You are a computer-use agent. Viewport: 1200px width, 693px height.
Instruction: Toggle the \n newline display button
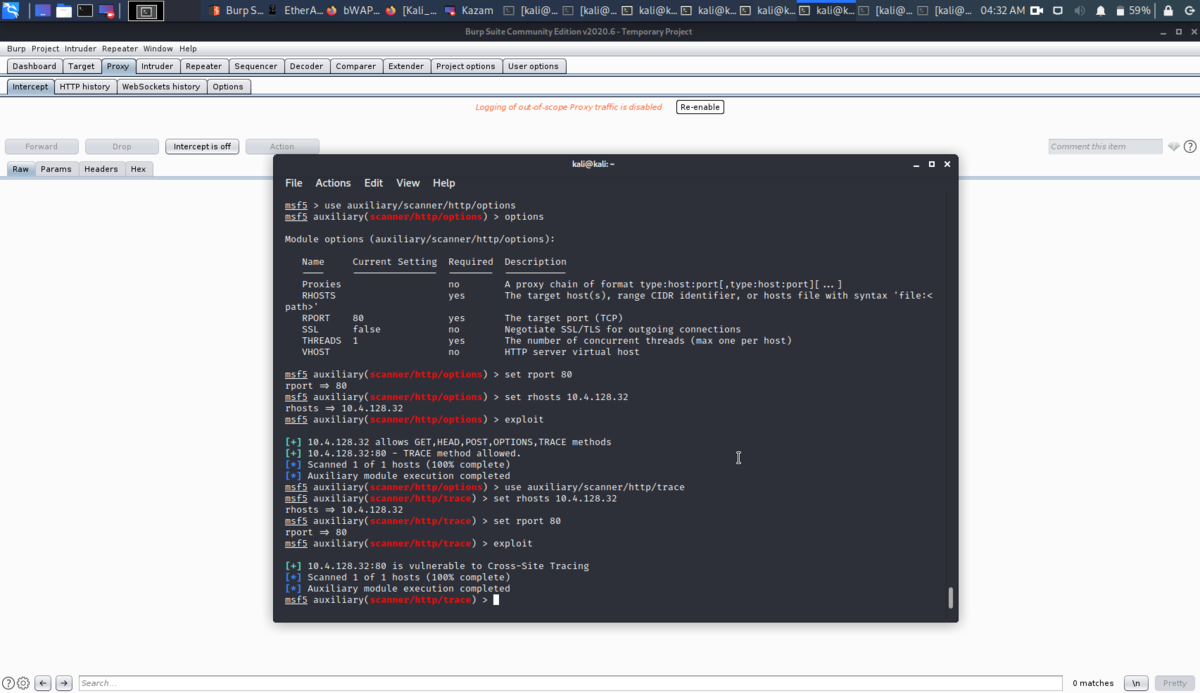tap(1136, 683)
